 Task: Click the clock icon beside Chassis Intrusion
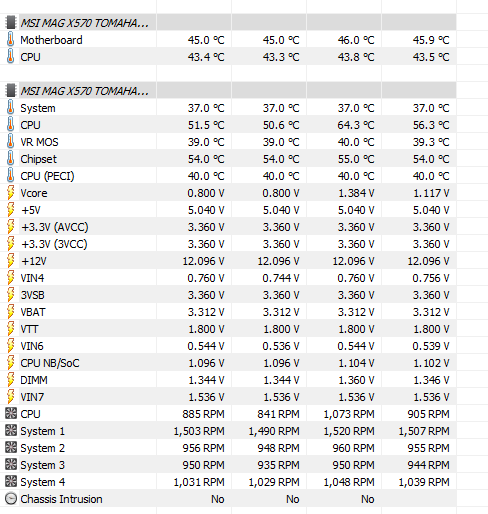click(11, 499)
